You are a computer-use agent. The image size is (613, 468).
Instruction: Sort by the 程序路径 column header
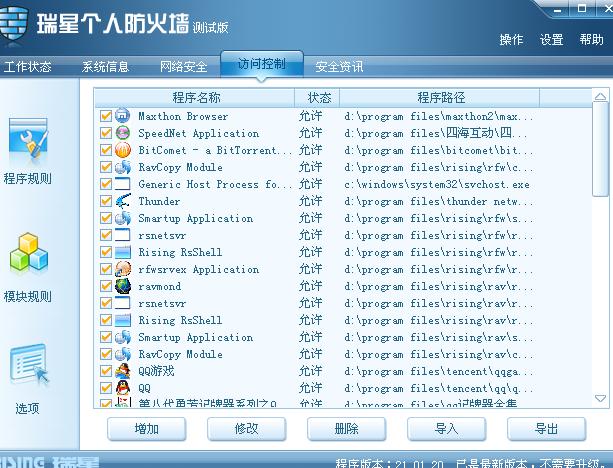440,98
